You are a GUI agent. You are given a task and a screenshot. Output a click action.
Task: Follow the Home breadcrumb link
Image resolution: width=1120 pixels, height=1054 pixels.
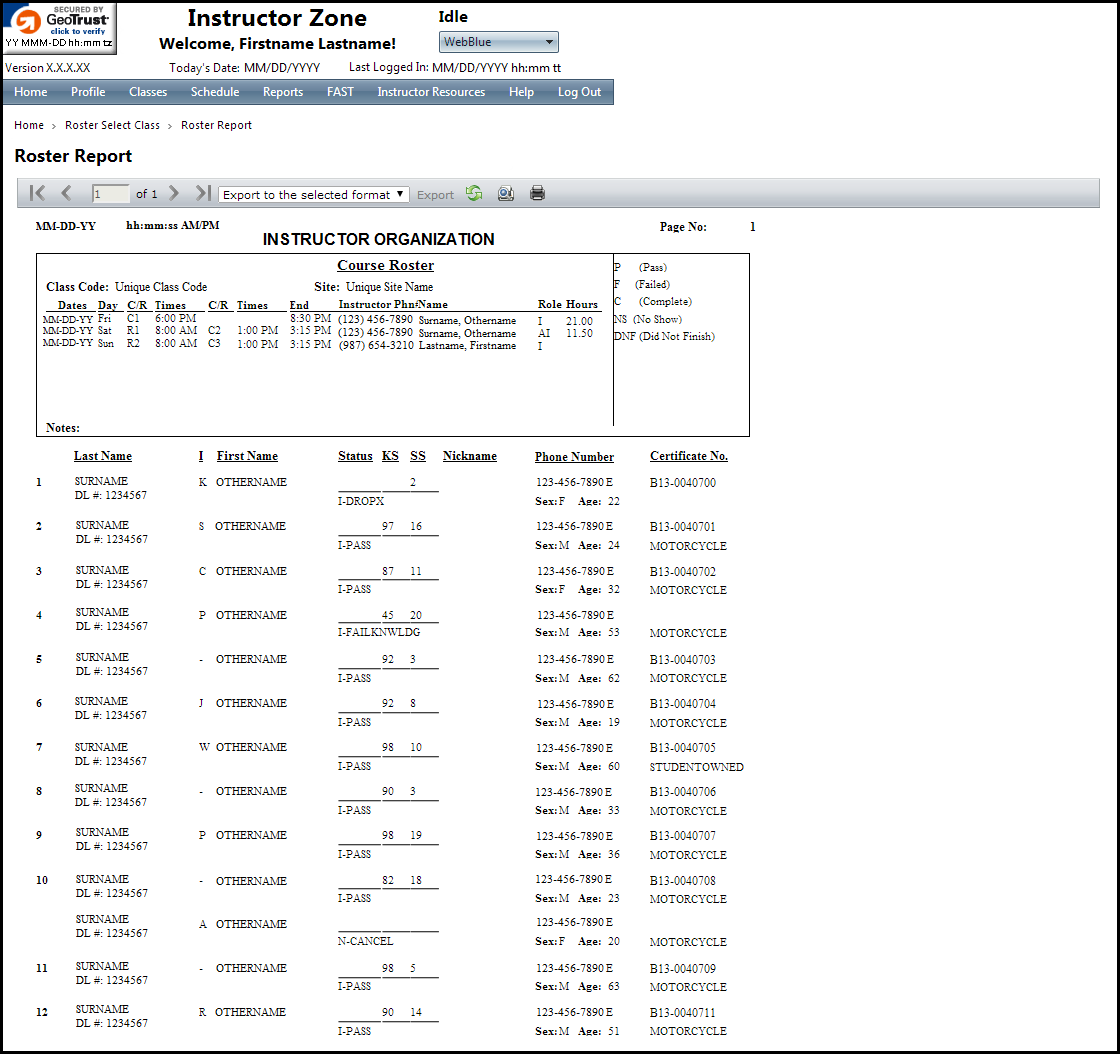[29, 125]
